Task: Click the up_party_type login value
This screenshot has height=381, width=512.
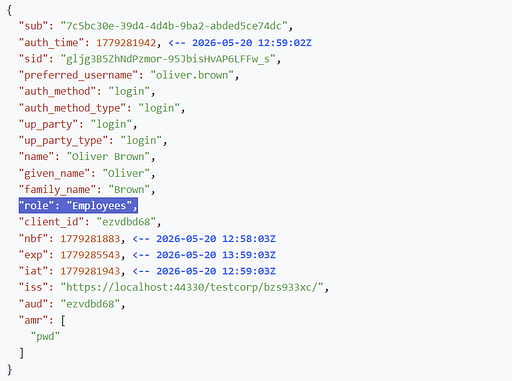Action: [141, 140]
